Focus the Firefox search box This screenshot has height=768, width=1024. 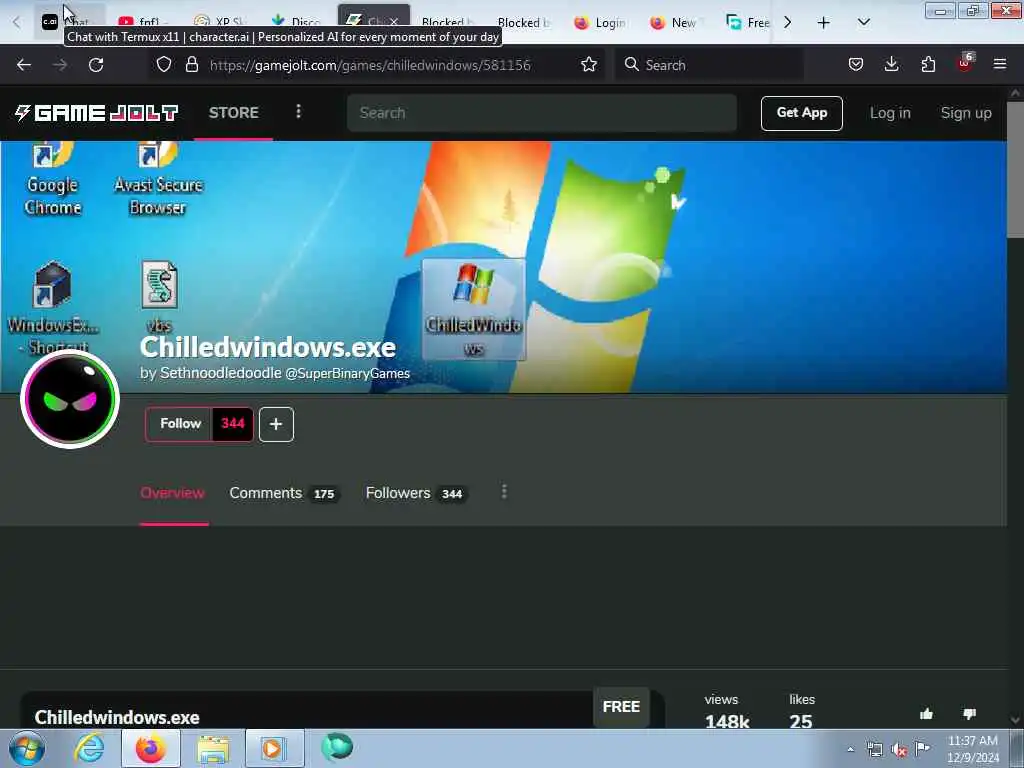tap(709, 65)
